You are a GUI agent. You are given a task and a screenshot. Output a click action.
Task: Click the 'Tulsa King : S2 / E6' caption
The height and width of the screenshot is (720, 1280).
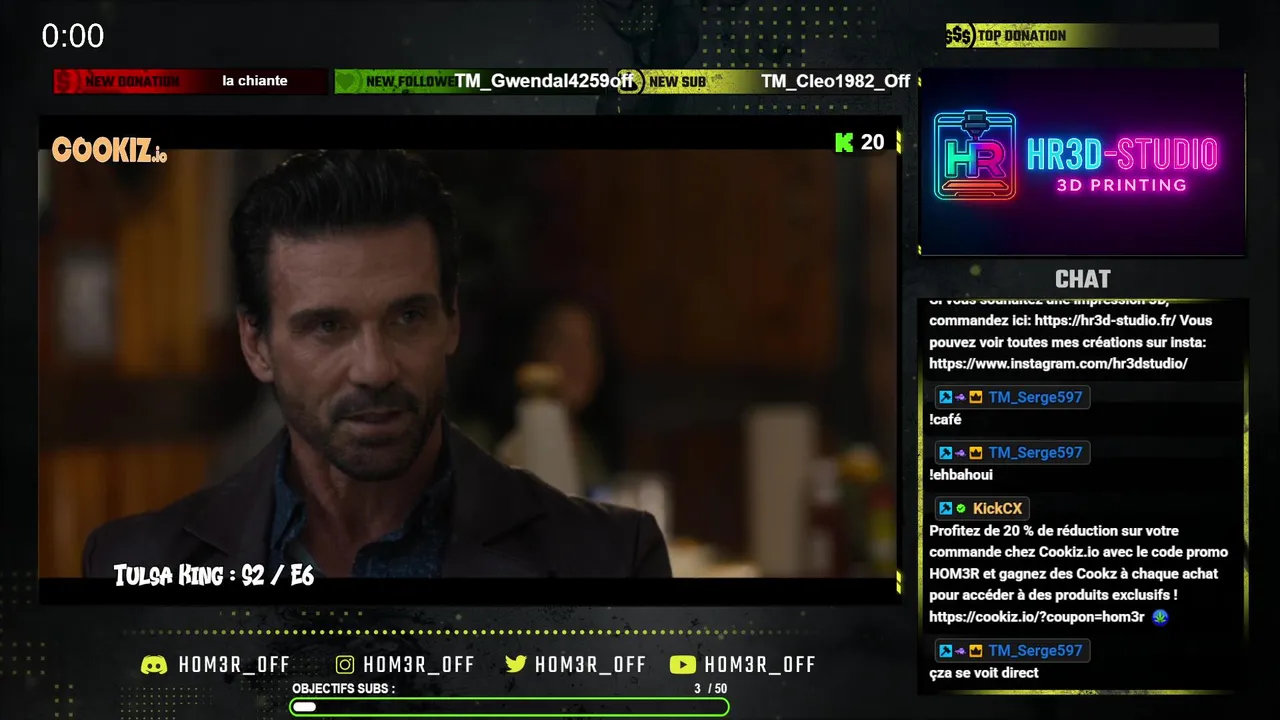pyautogui.click(x=214, y=575)
